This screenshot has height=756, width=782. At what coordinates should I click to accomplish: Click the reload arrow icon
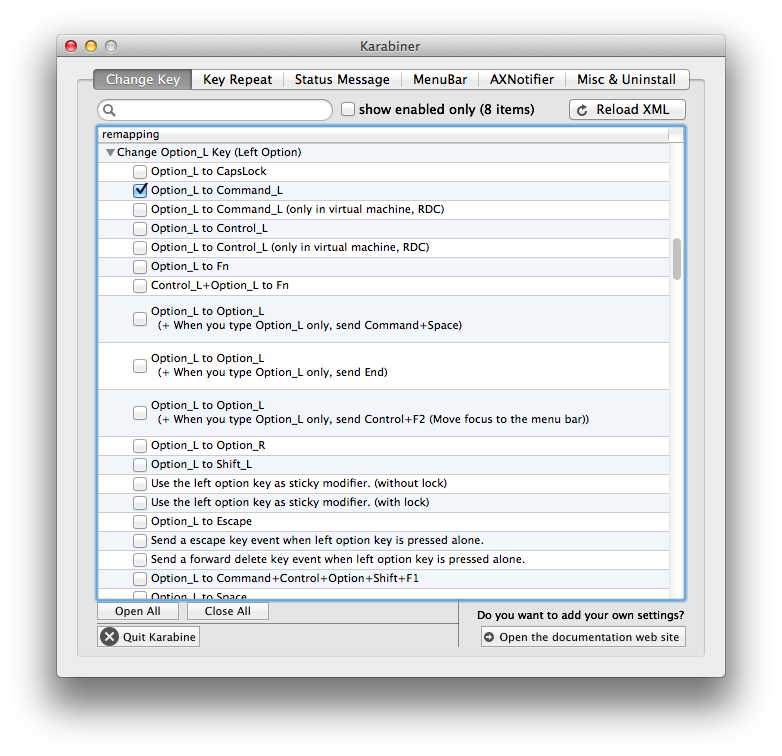pos(582,110)
